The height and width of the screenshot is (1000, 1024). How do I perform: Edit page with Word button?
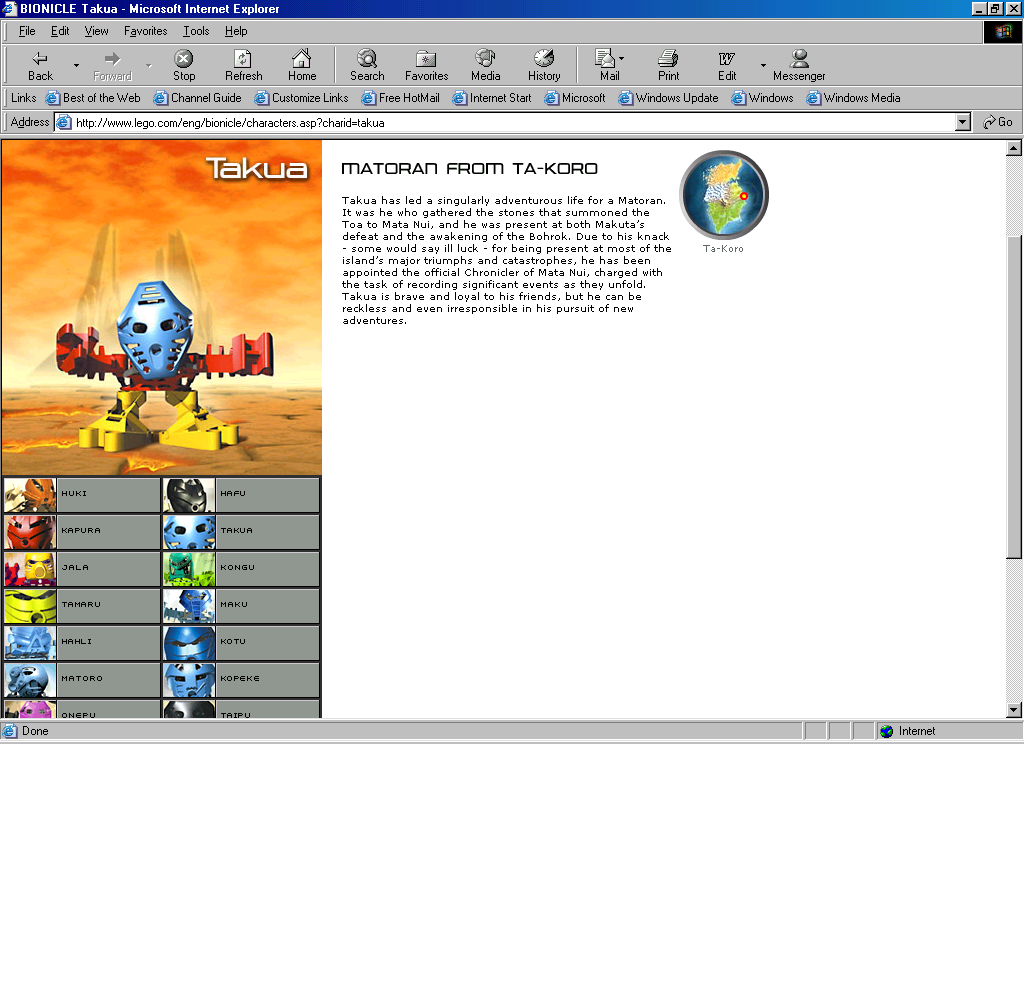(x=727, y=65)
